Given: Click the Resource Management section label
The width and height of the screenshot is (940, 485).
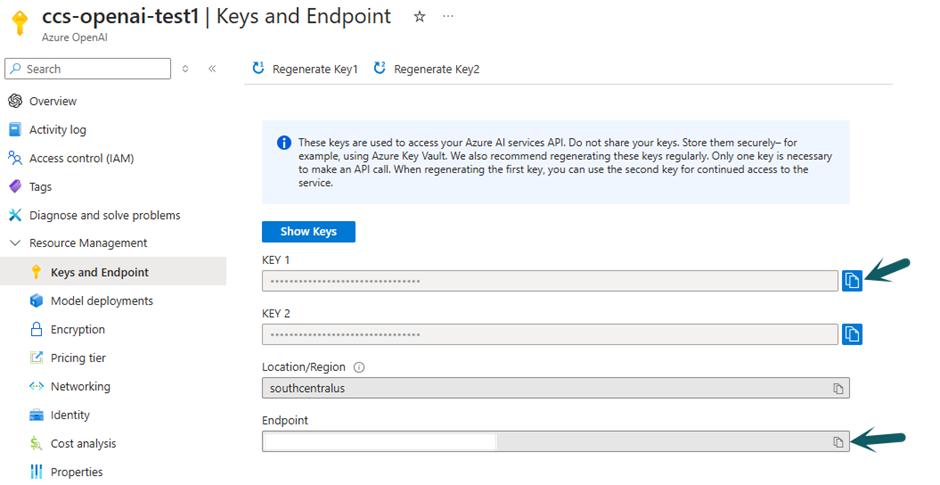Looking at the screenshot, I should [88, 243].
